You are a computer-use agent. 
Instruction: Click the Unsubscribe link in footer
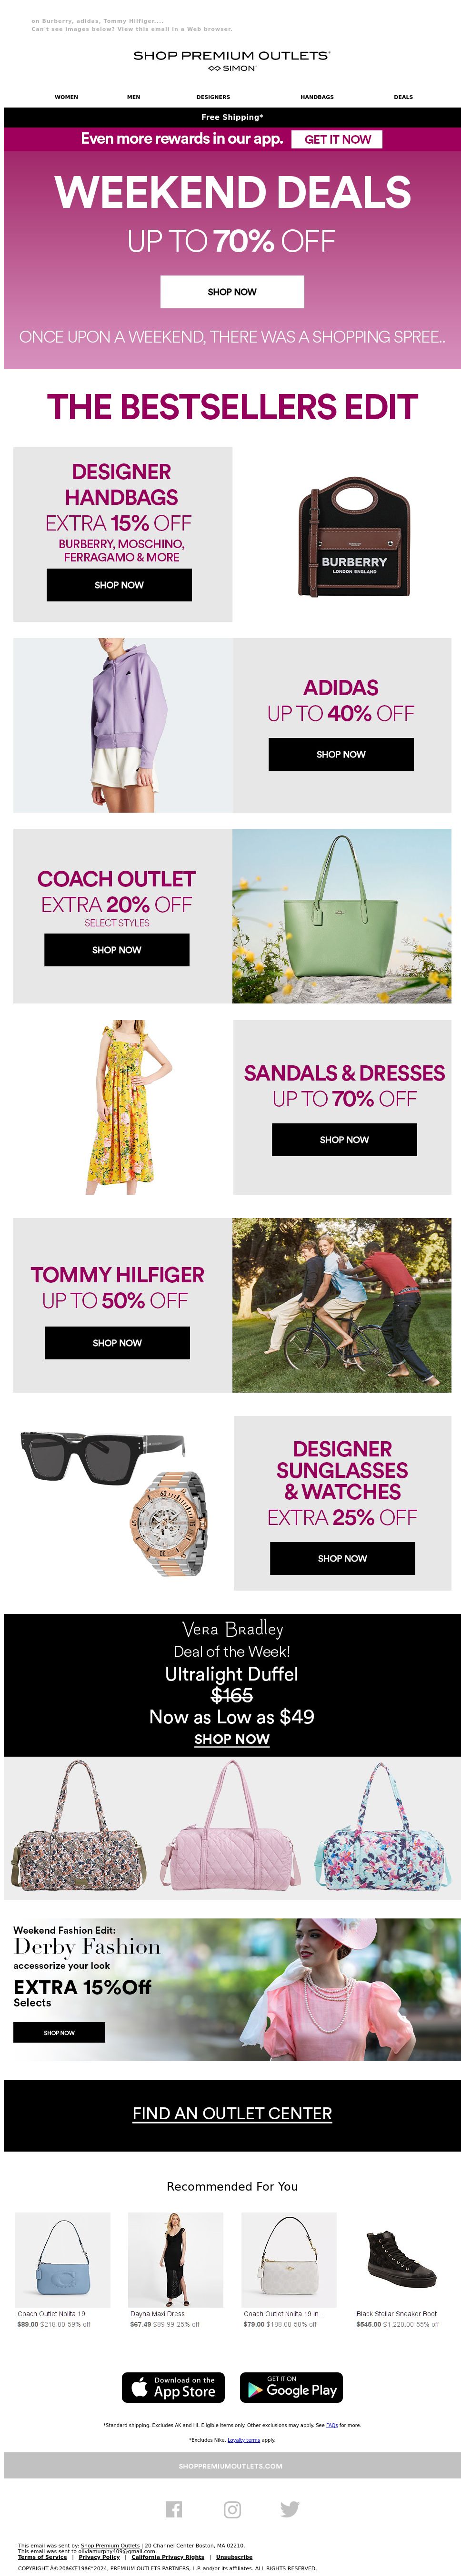(x=234, y=2556)
